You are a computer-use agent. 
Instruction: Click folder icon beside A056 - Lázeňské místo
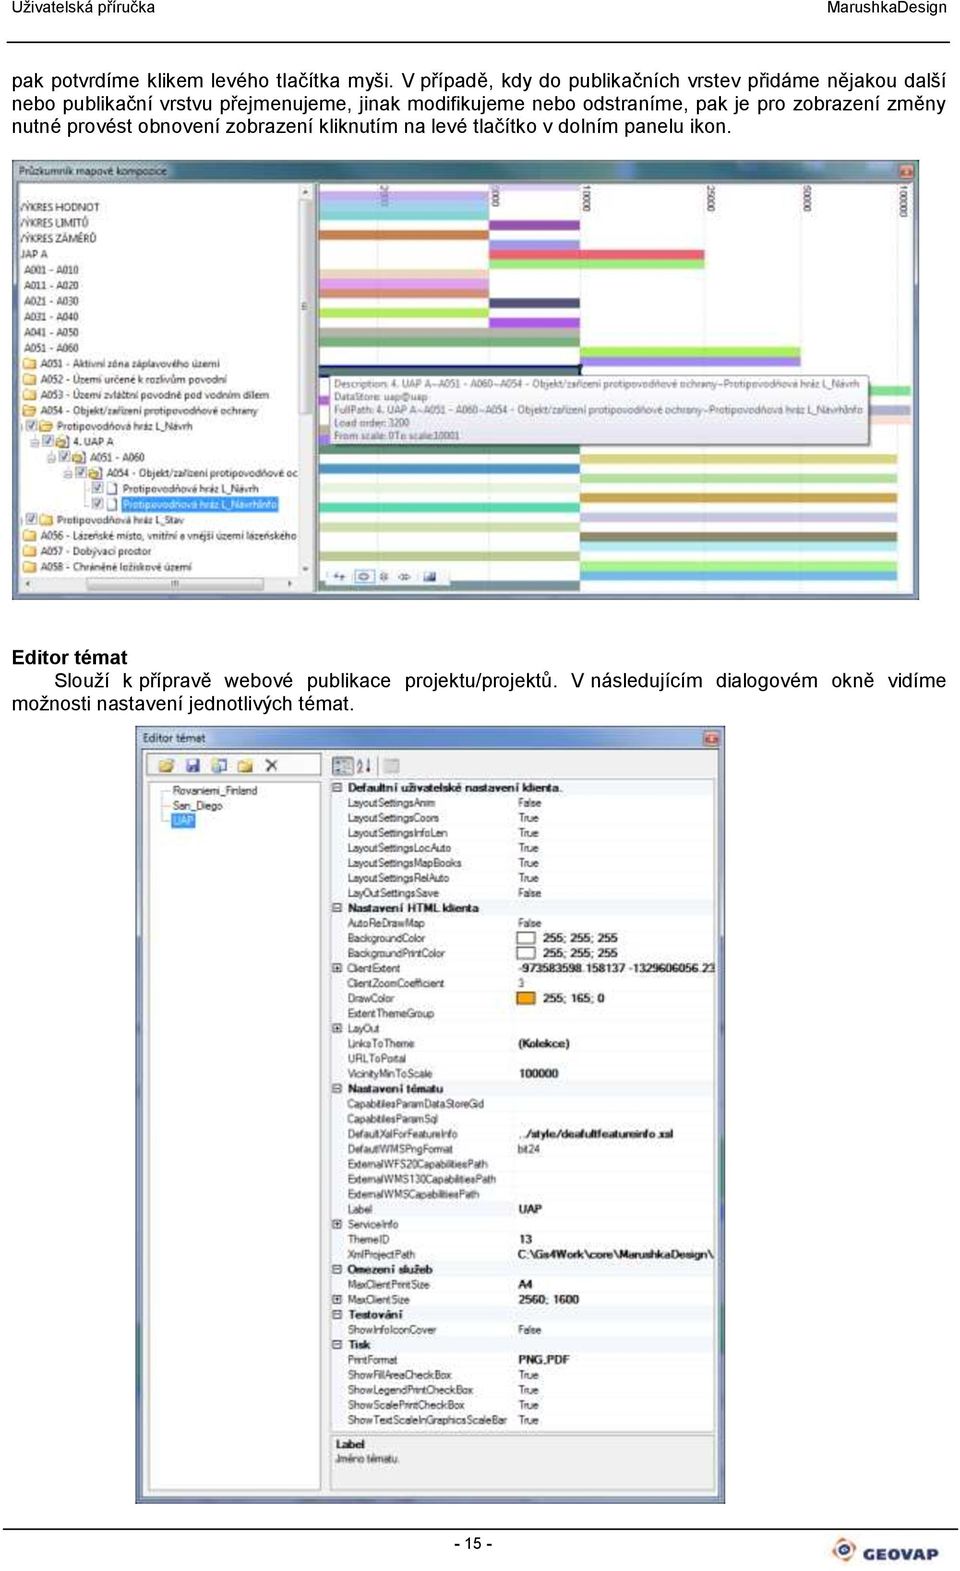(30, 536)
